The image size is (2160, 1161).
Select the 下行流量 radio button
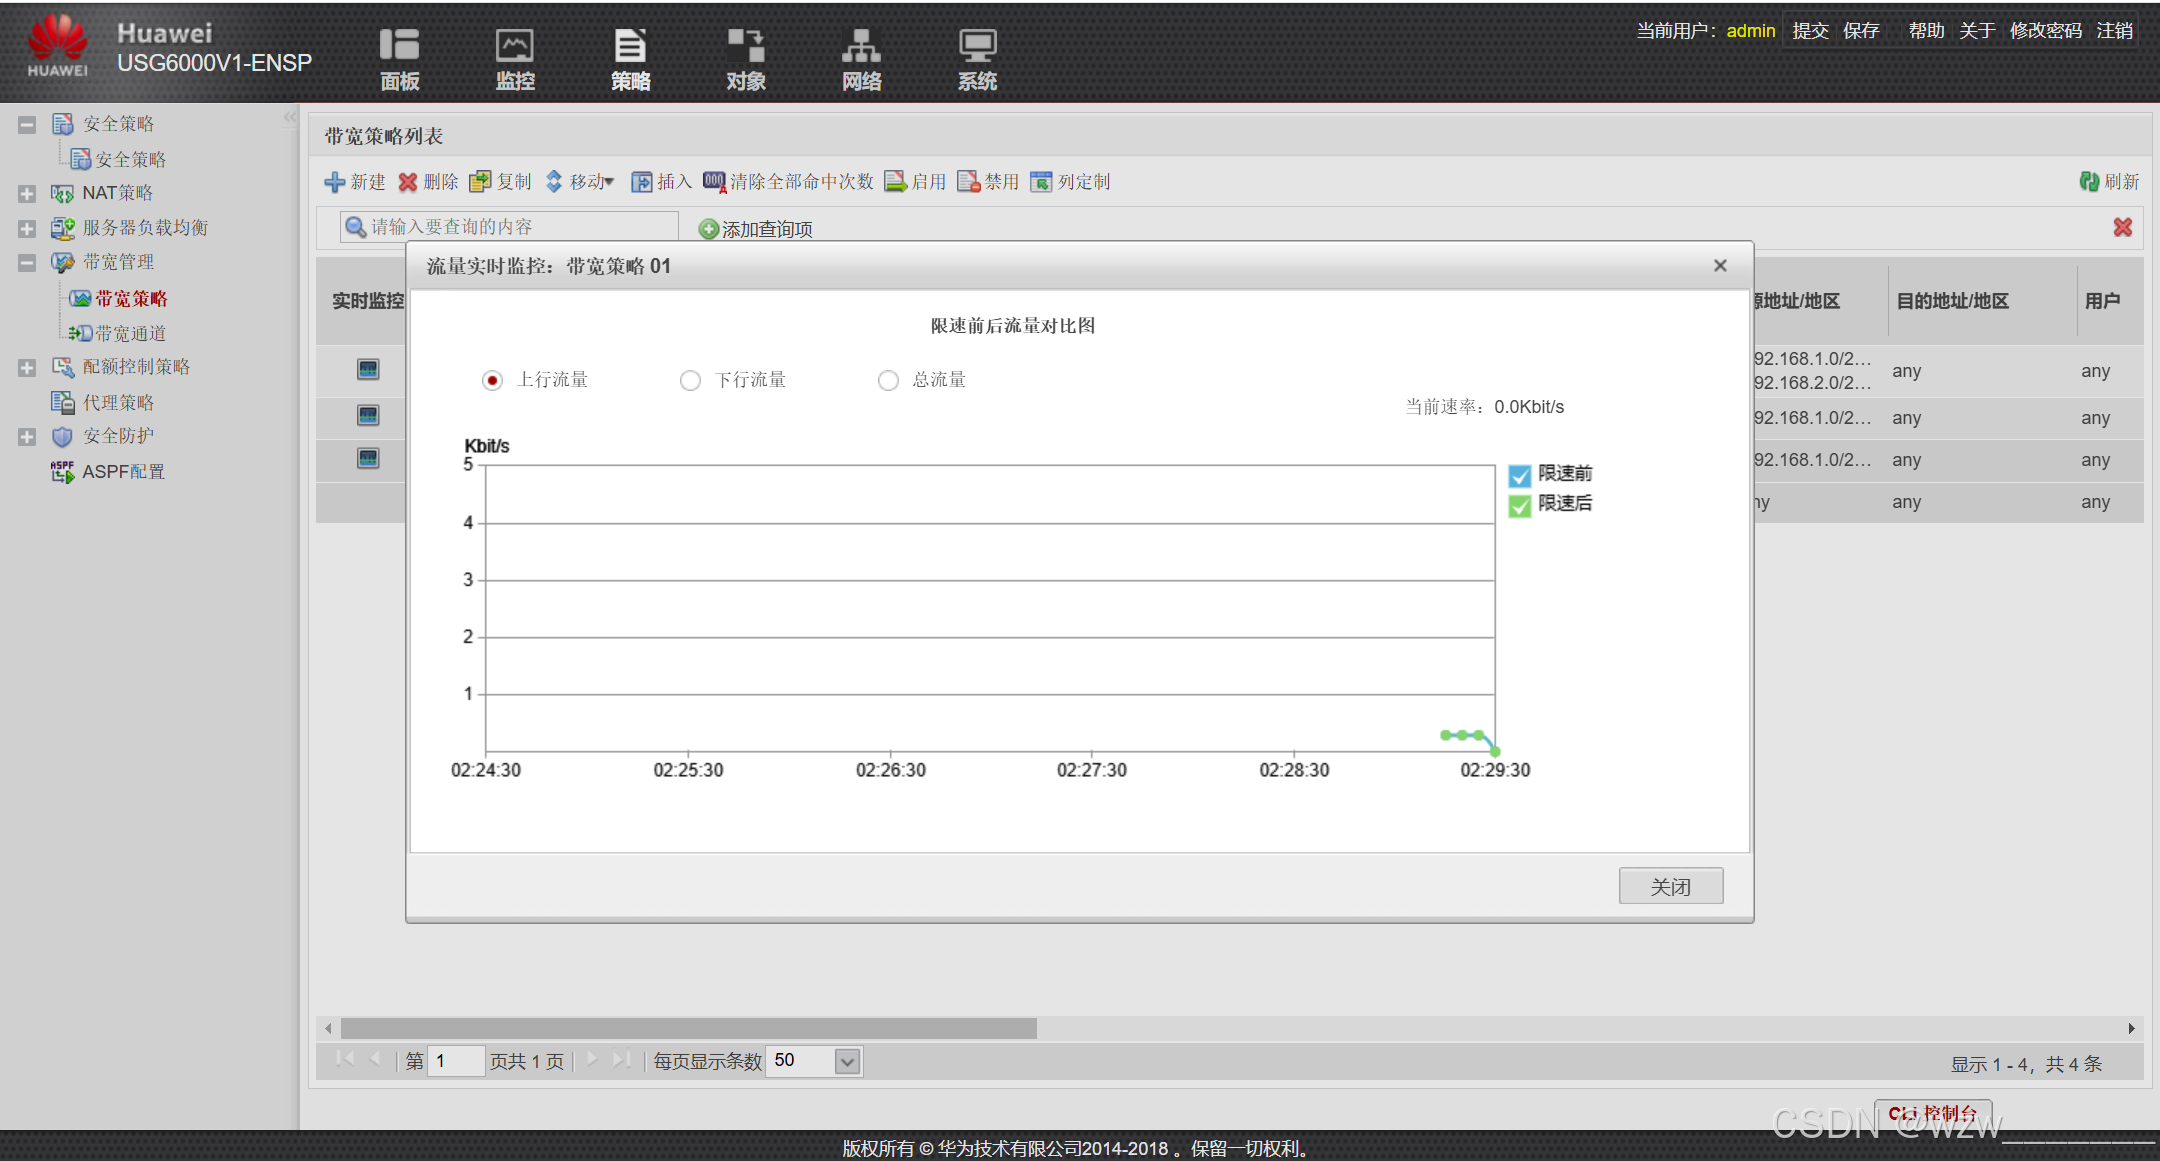click(x=690, y=381)
